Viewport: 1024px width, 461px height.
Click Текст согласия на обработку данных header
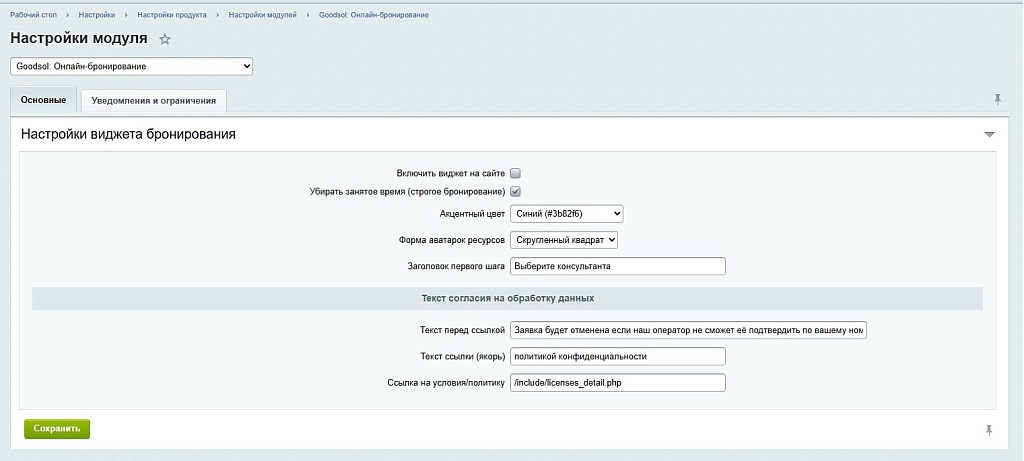507,298
